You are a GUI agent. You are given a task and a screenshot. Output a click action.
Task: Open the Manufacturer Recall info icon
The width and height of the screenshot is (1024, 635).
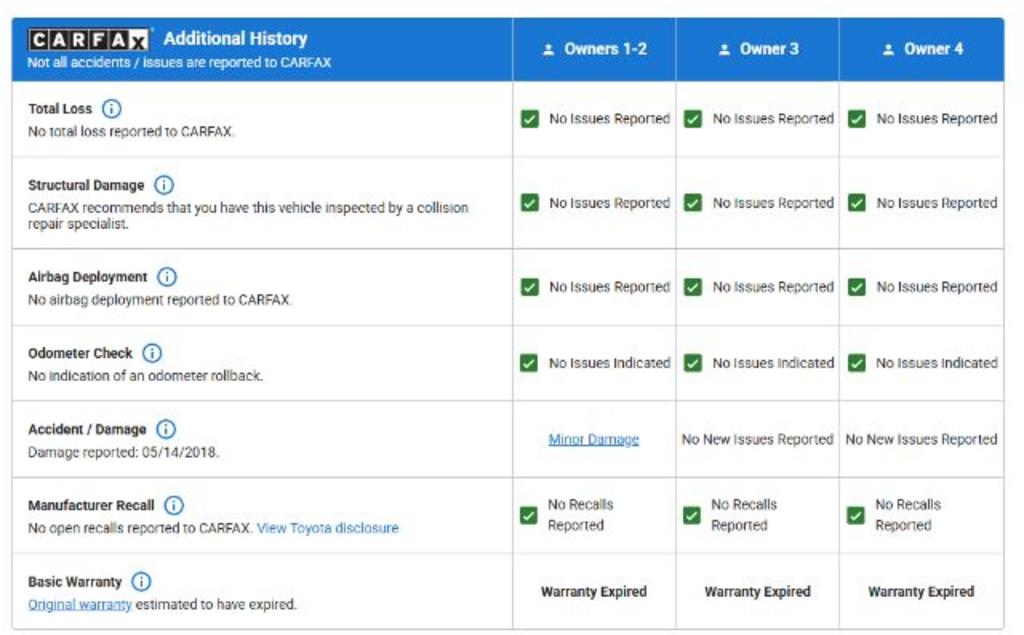click(174, 506)
